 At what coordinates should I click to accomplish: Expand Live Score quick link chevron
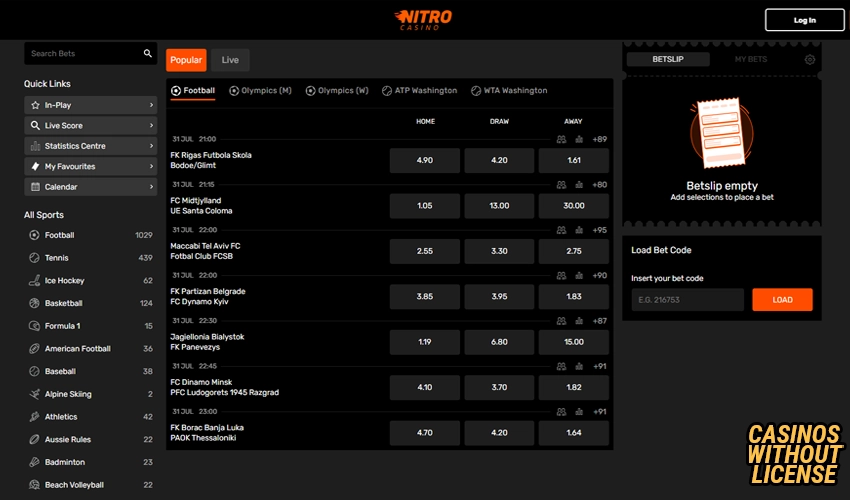(151, 125)
